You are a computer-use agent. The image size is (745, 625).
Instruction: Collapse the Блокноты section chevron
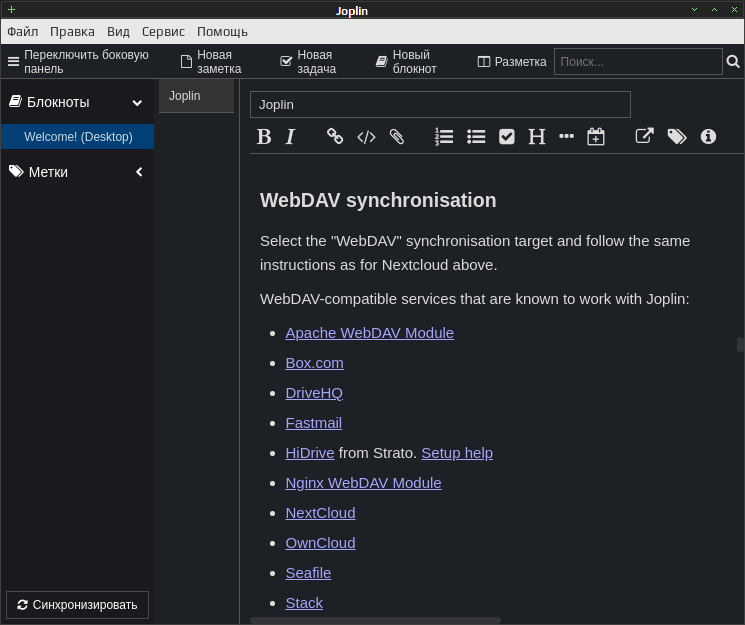click(x=137, y=103)
